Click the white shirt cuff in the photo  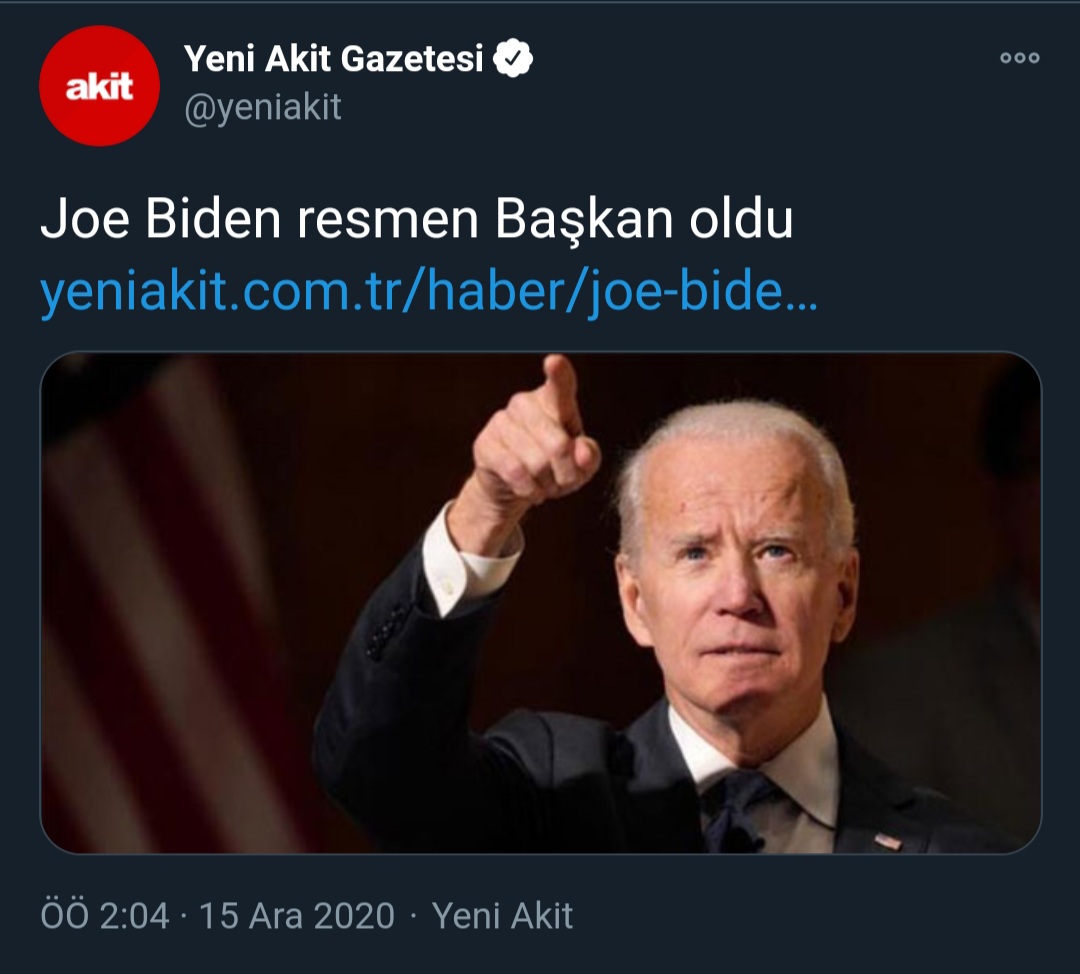467,561
